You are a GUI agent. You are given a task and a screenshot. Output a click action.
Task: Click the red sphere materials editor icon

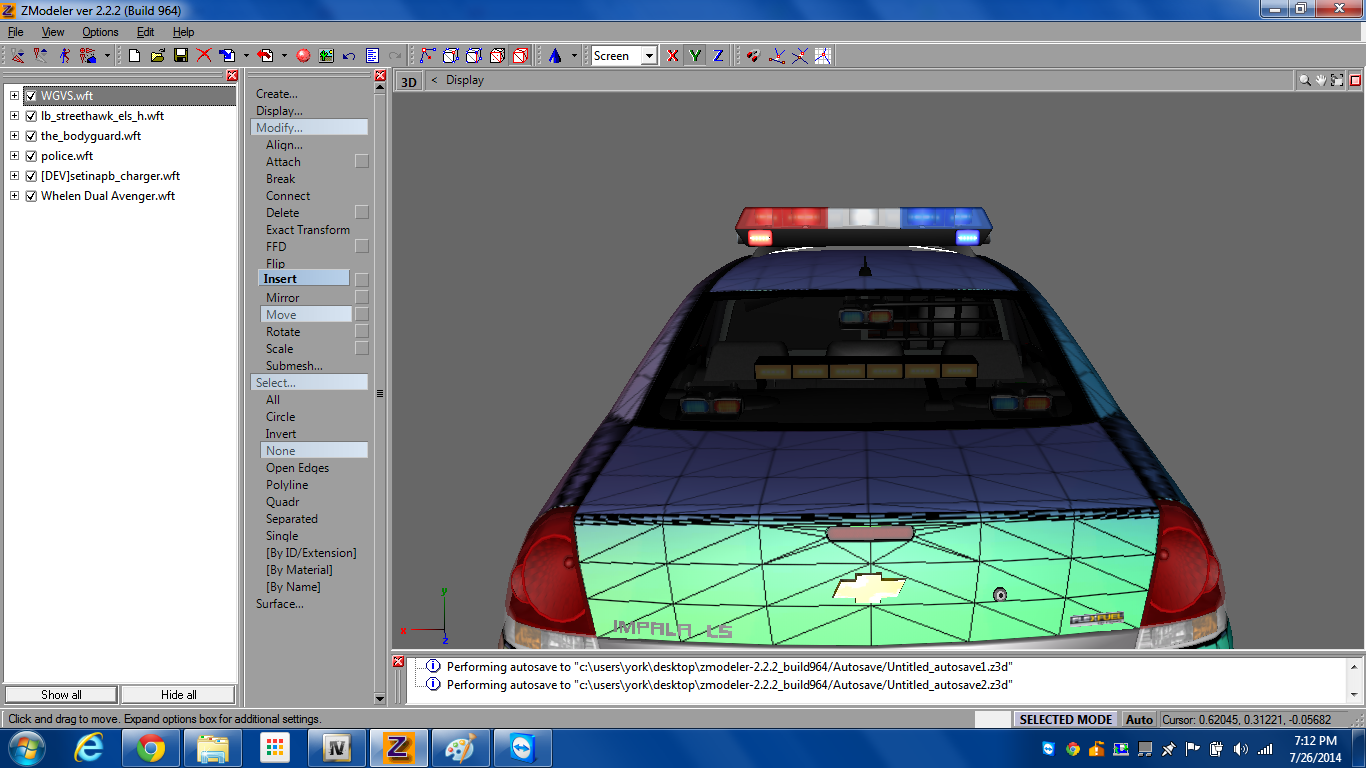303,56
